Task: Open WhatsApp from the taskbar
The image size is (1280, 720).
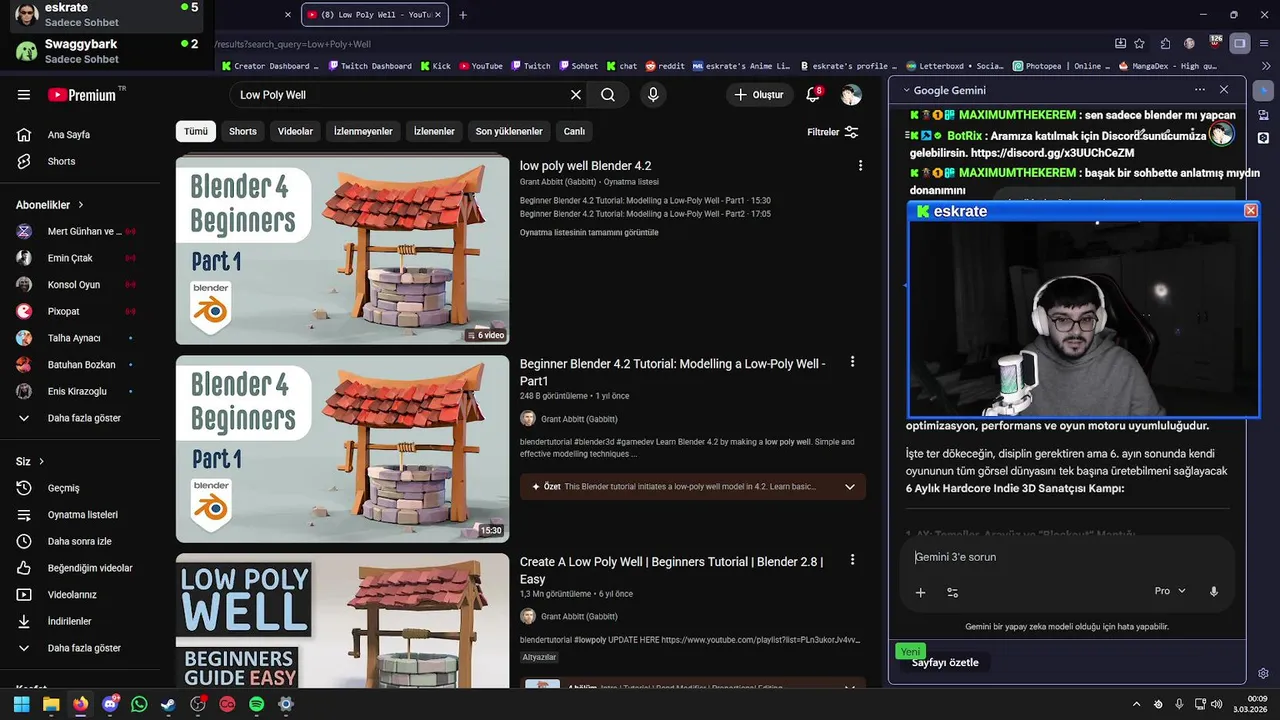Action: (x=139, y=704)
